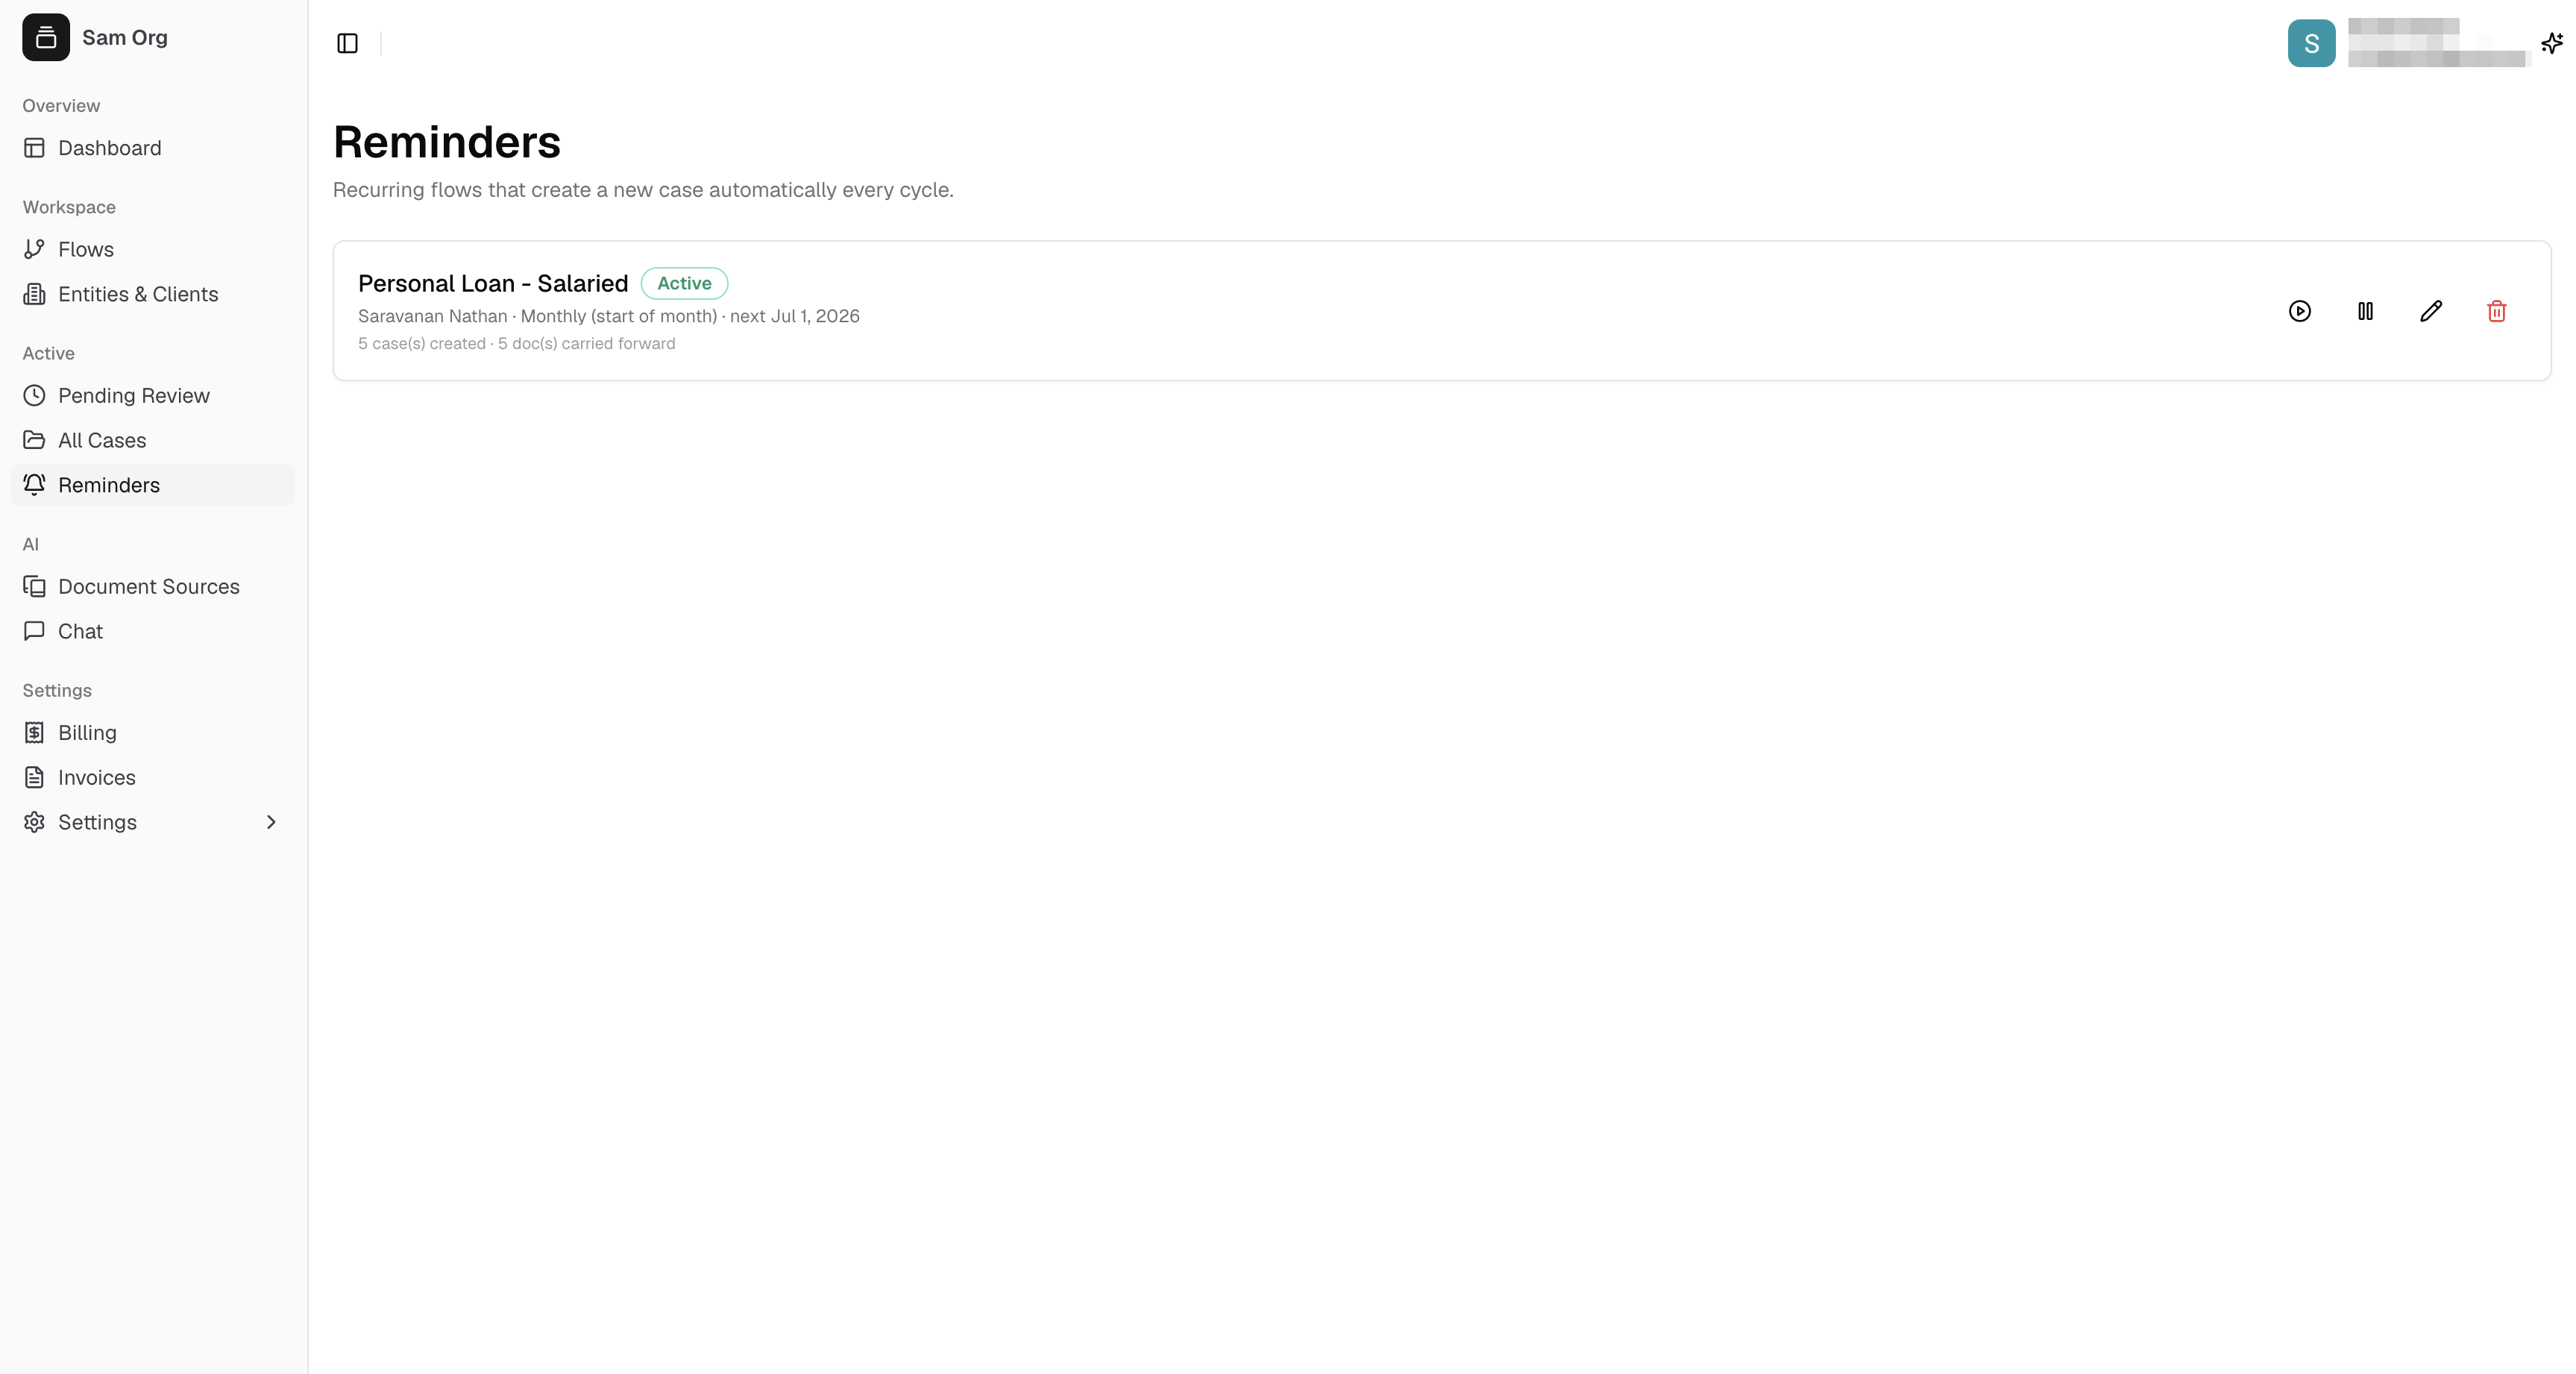Pause the Personal Loan - Salaried reminder
This screenshot has width=2576, height=1374.
2365,311
